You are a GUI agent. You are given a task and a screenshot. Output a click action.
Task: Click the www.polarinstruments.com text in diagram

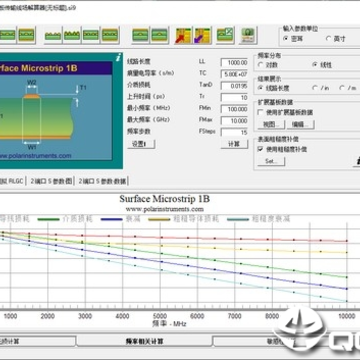pos(35,156)
